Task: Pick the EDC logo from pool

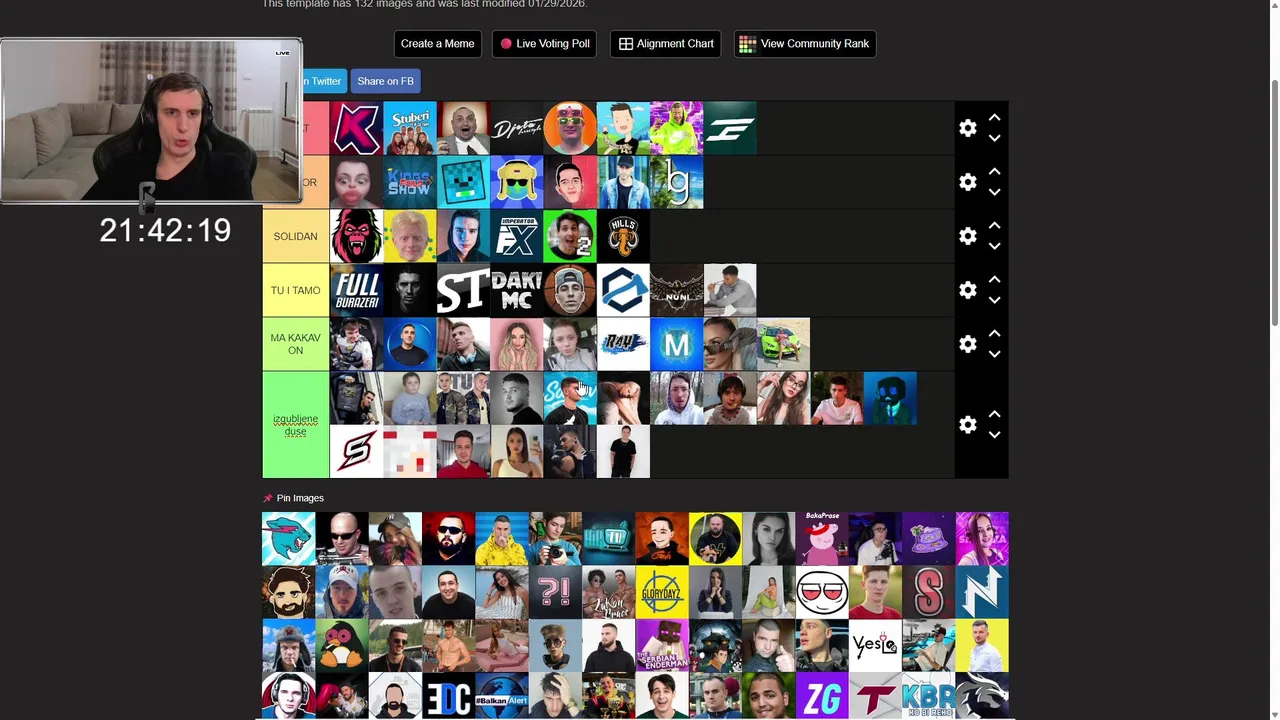Action: (448, 696)
